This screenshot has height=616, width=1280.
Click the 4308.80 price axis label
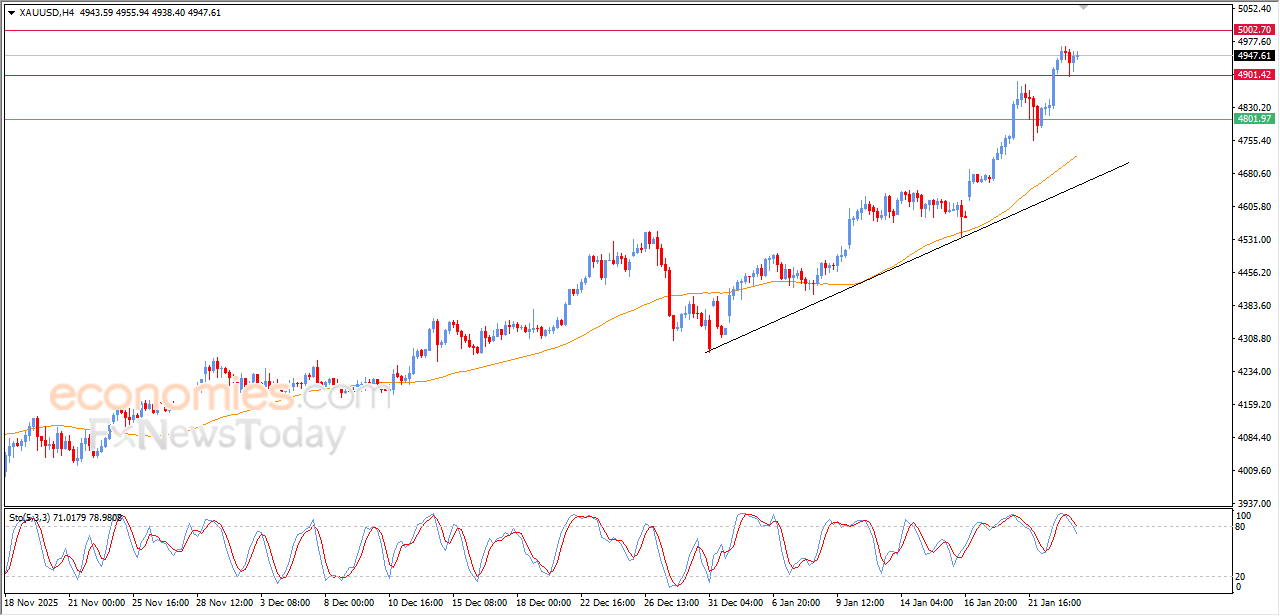coord(1254,339)
